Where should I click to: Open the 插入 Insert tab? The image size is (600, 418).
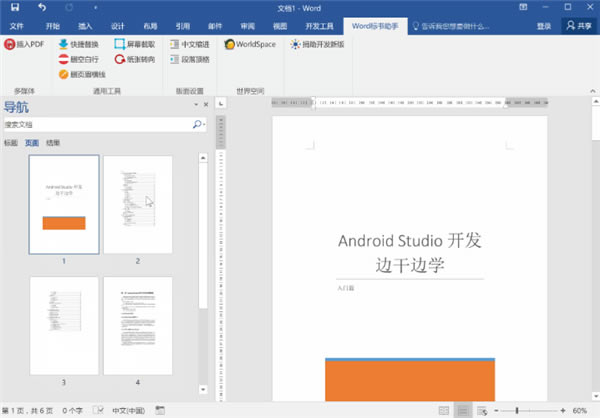point(85,26)
